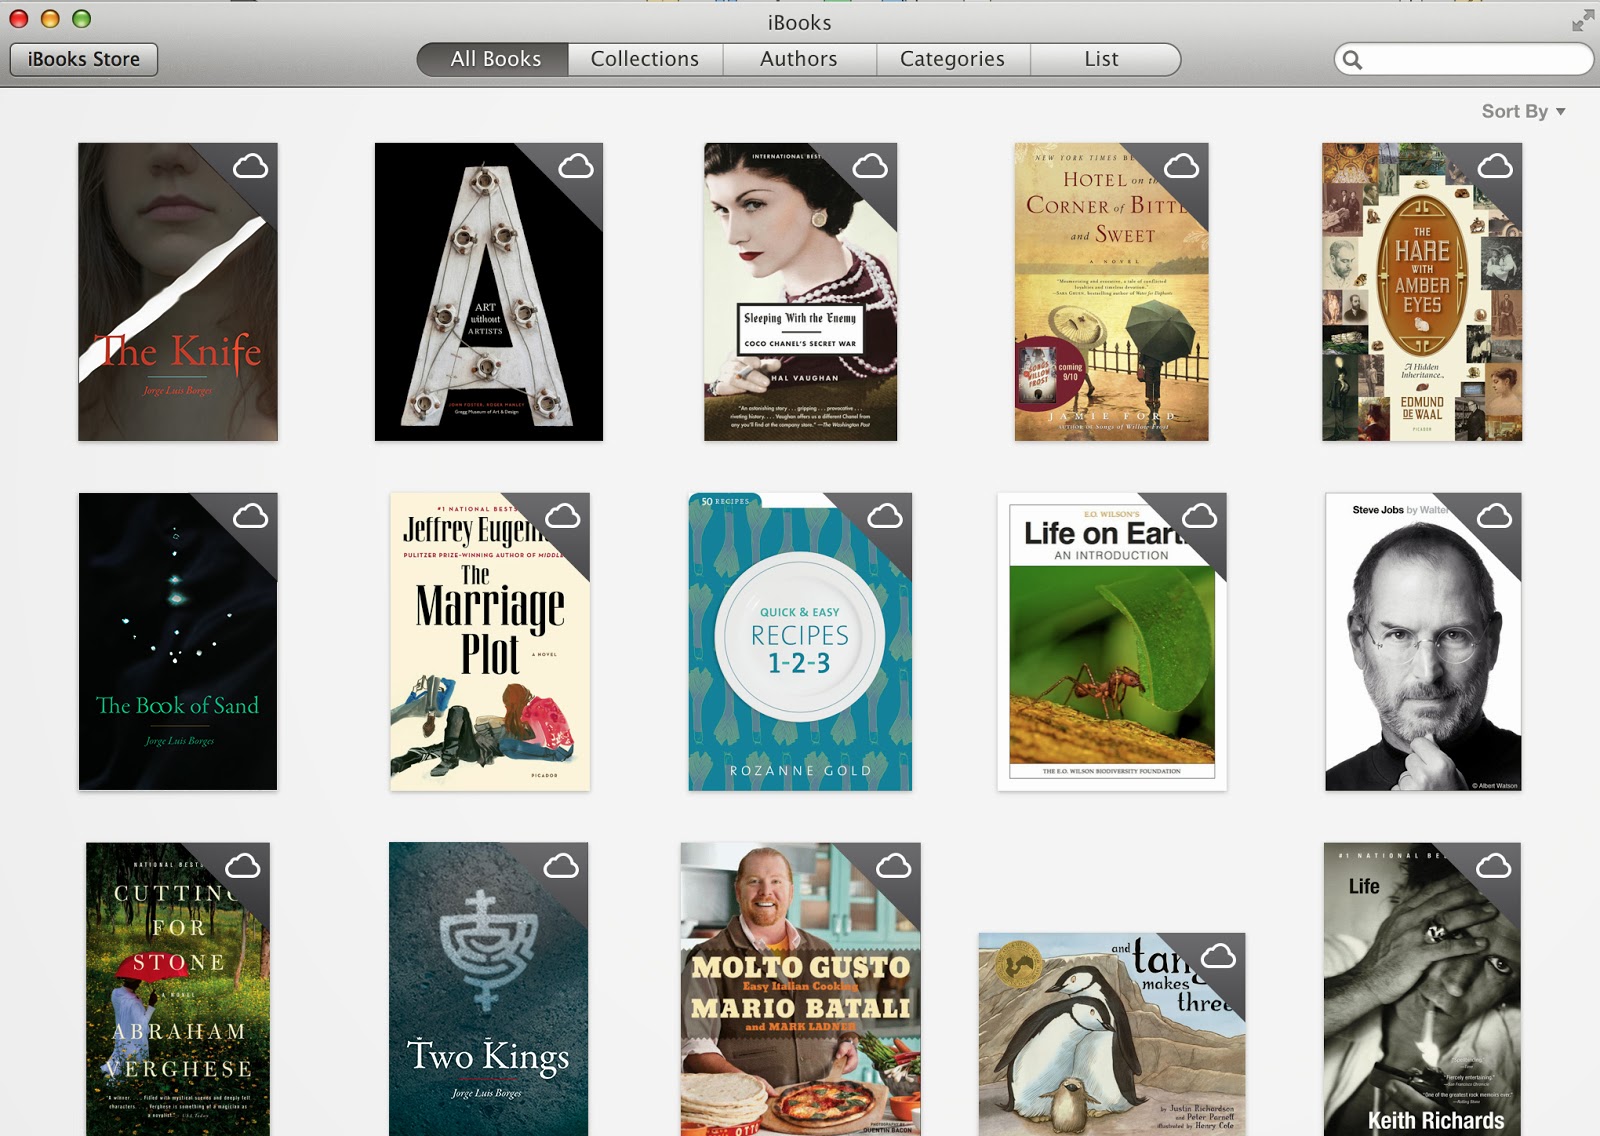Download Hotel on the Corner of Bitter and Sweet cloud icon

1181,166
